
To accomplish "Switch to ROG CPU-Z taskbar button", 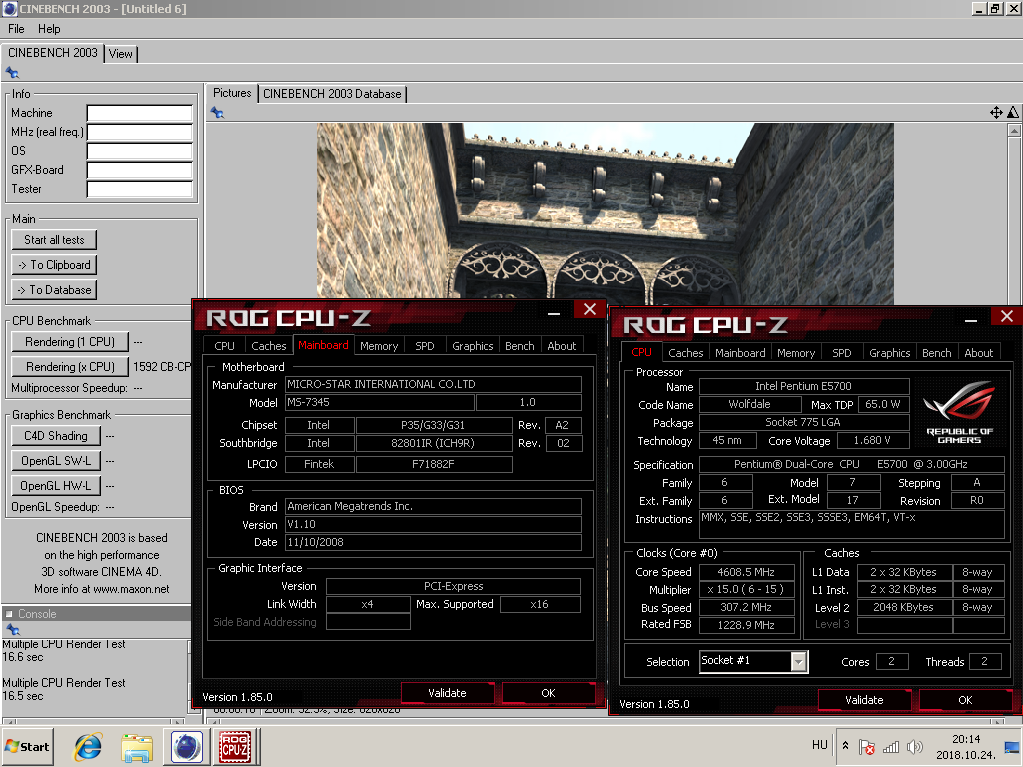I will pos(235,746).
